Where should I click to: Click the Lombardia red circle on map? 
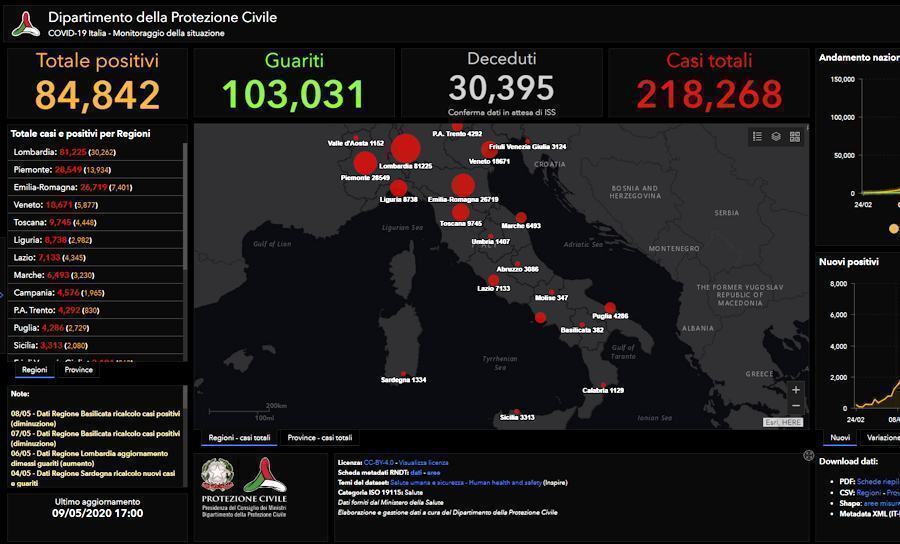tap(406, 148)
